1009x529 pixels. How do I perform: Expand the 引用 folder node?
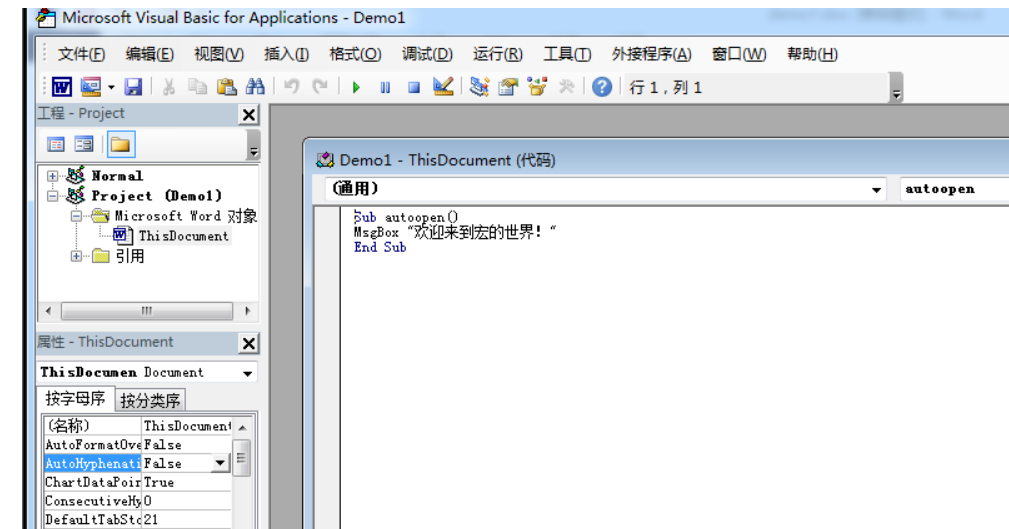click(x=76, y=256)
